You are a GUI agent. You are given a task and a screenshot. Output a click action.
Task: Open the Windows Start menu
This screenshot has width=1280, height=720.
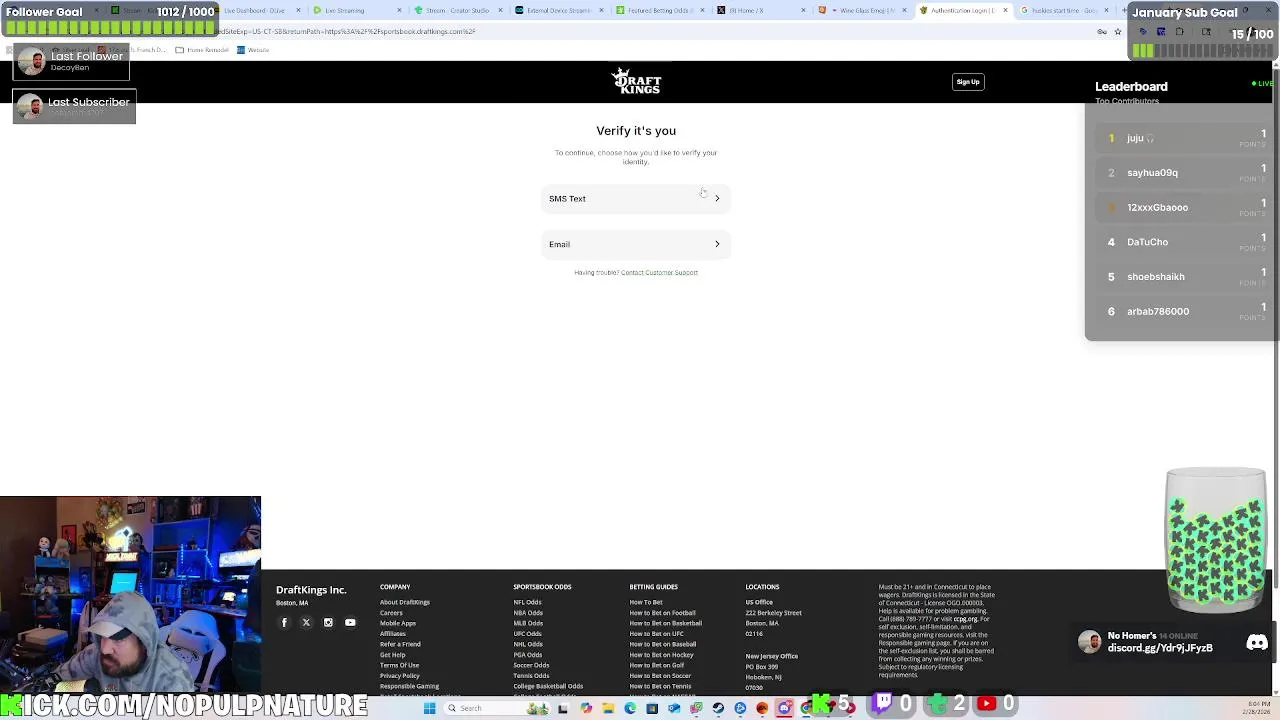(x=430, y=708)
